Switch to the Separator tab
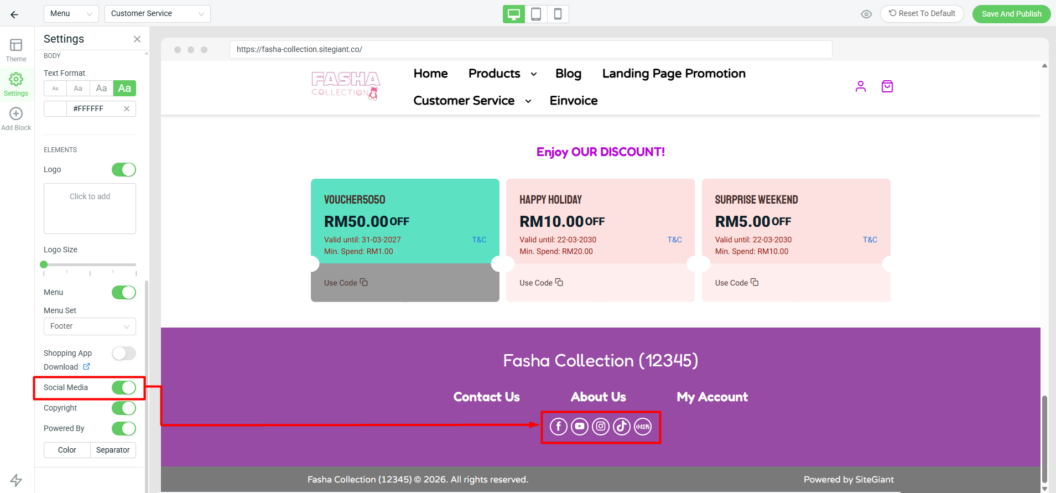Viewport: 1056px width, 493px height. (112, 450)
